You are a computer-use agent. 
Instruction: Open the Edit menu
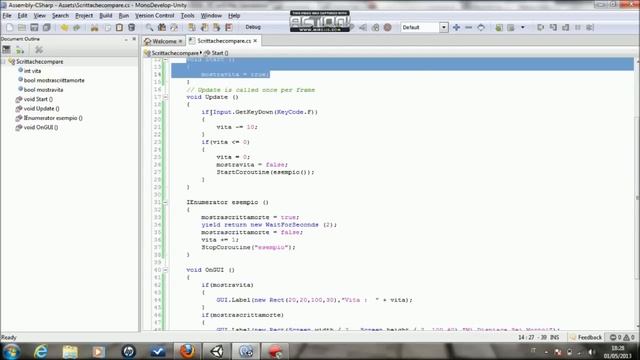point(22,16)
